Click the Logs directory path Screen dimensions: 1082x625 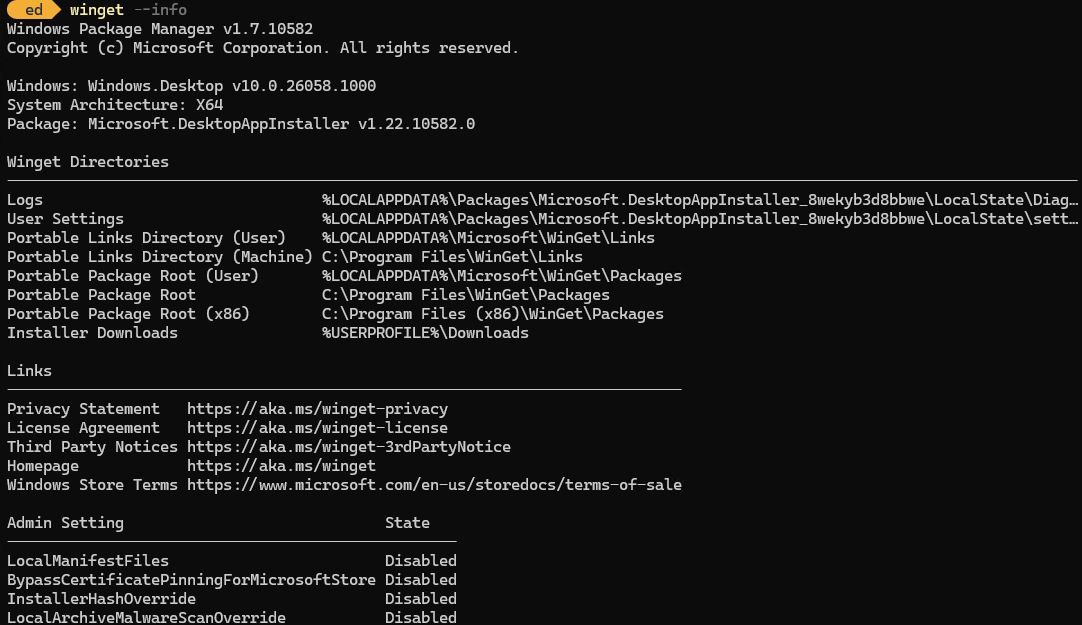point(700,200)
